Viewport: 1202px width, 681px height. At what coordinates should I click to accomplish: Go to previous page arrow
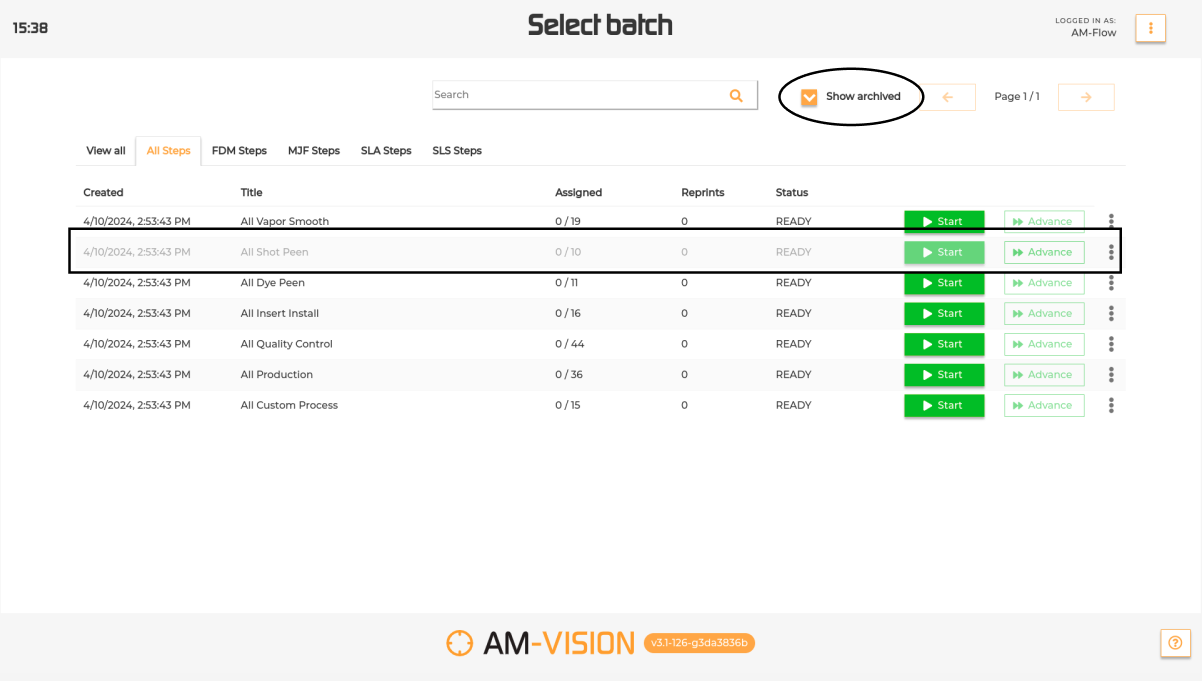click(947, 97)
